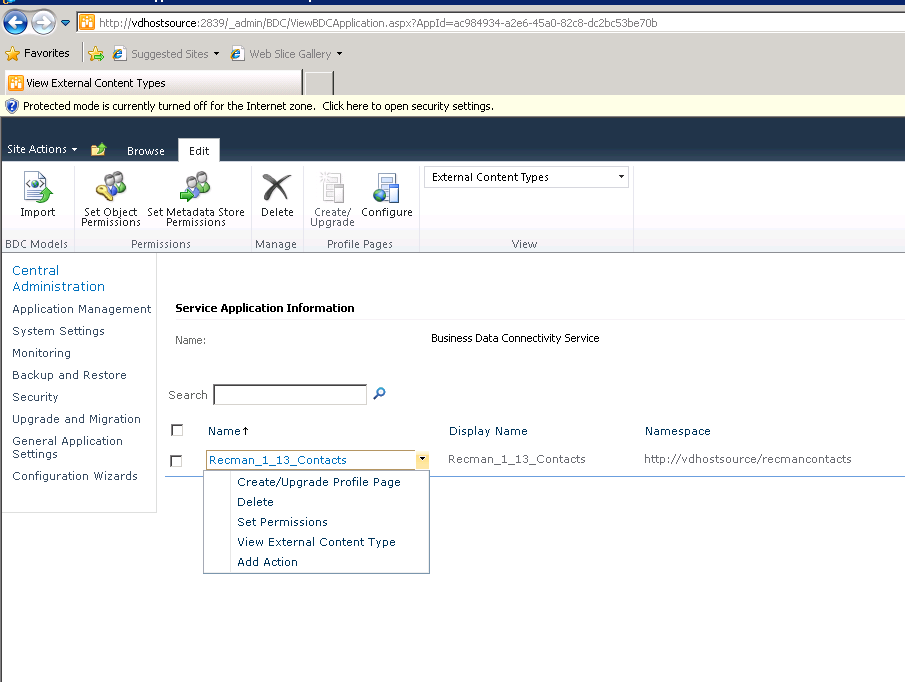Screen dimensions: 905x682
Task: Open the blank new browser tab
Action: tap(319, 83)
